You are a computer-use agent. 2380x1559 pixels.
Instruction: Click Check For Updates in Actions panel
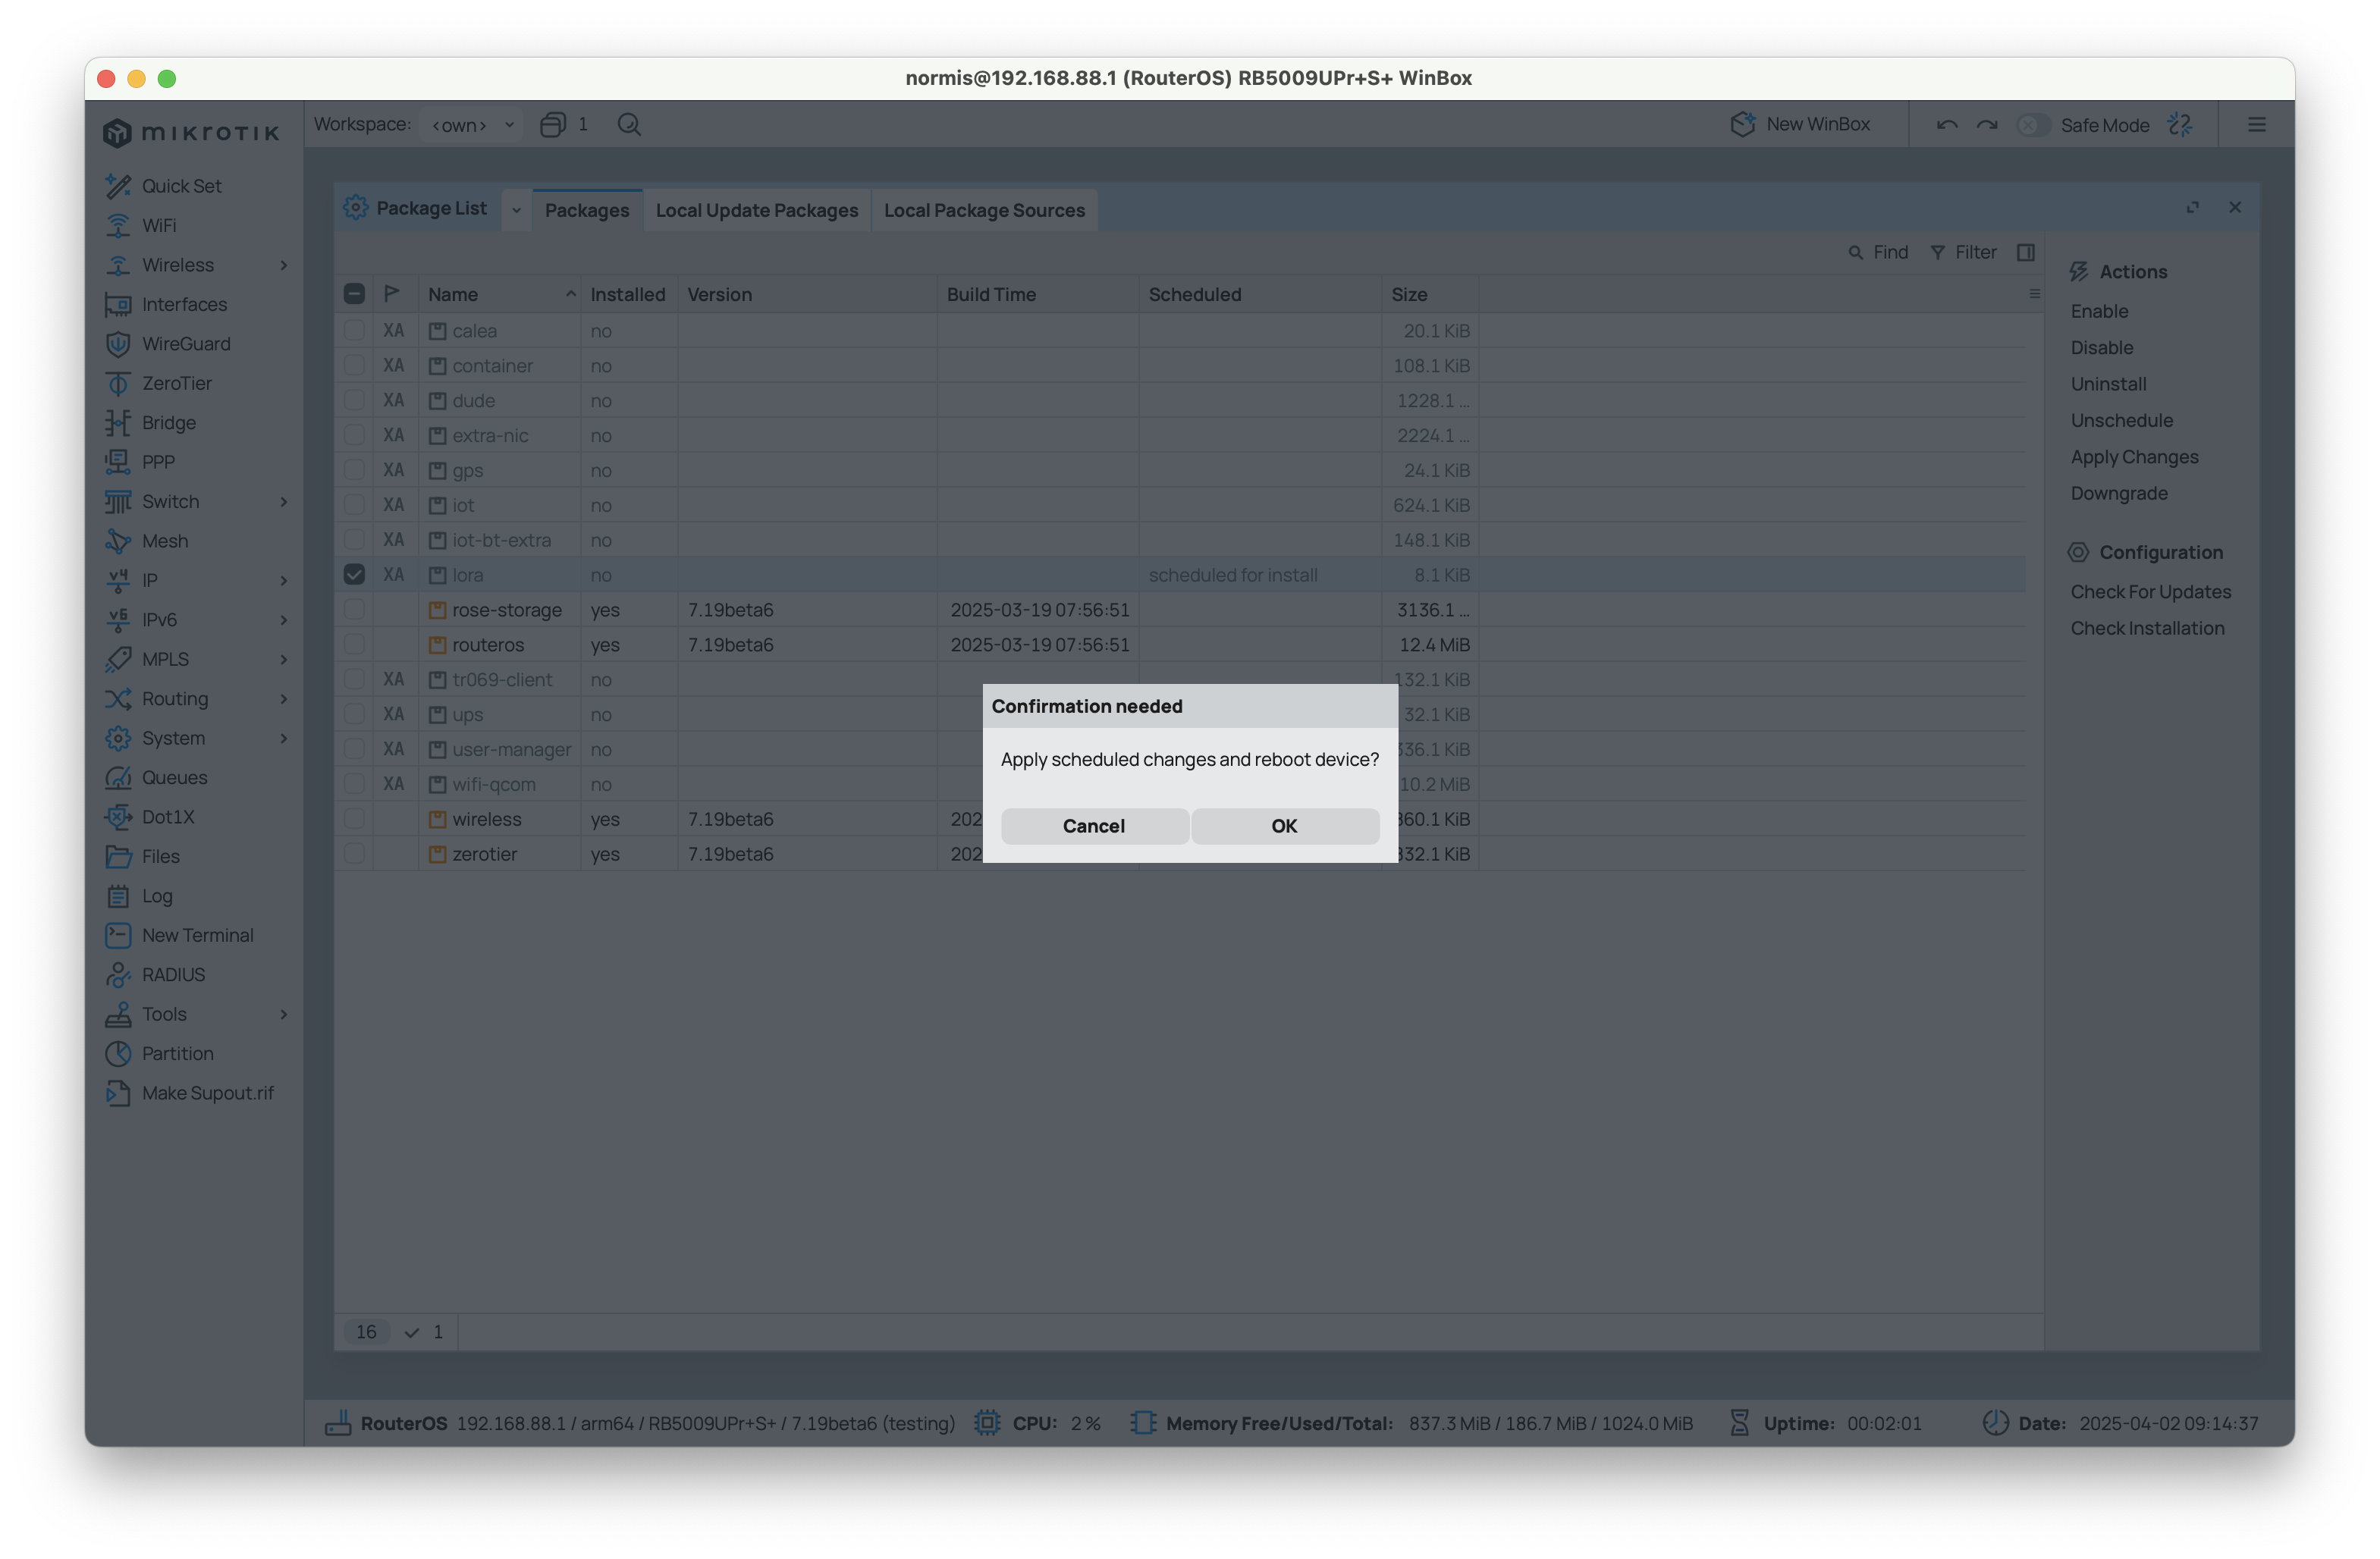[2151, 591]
